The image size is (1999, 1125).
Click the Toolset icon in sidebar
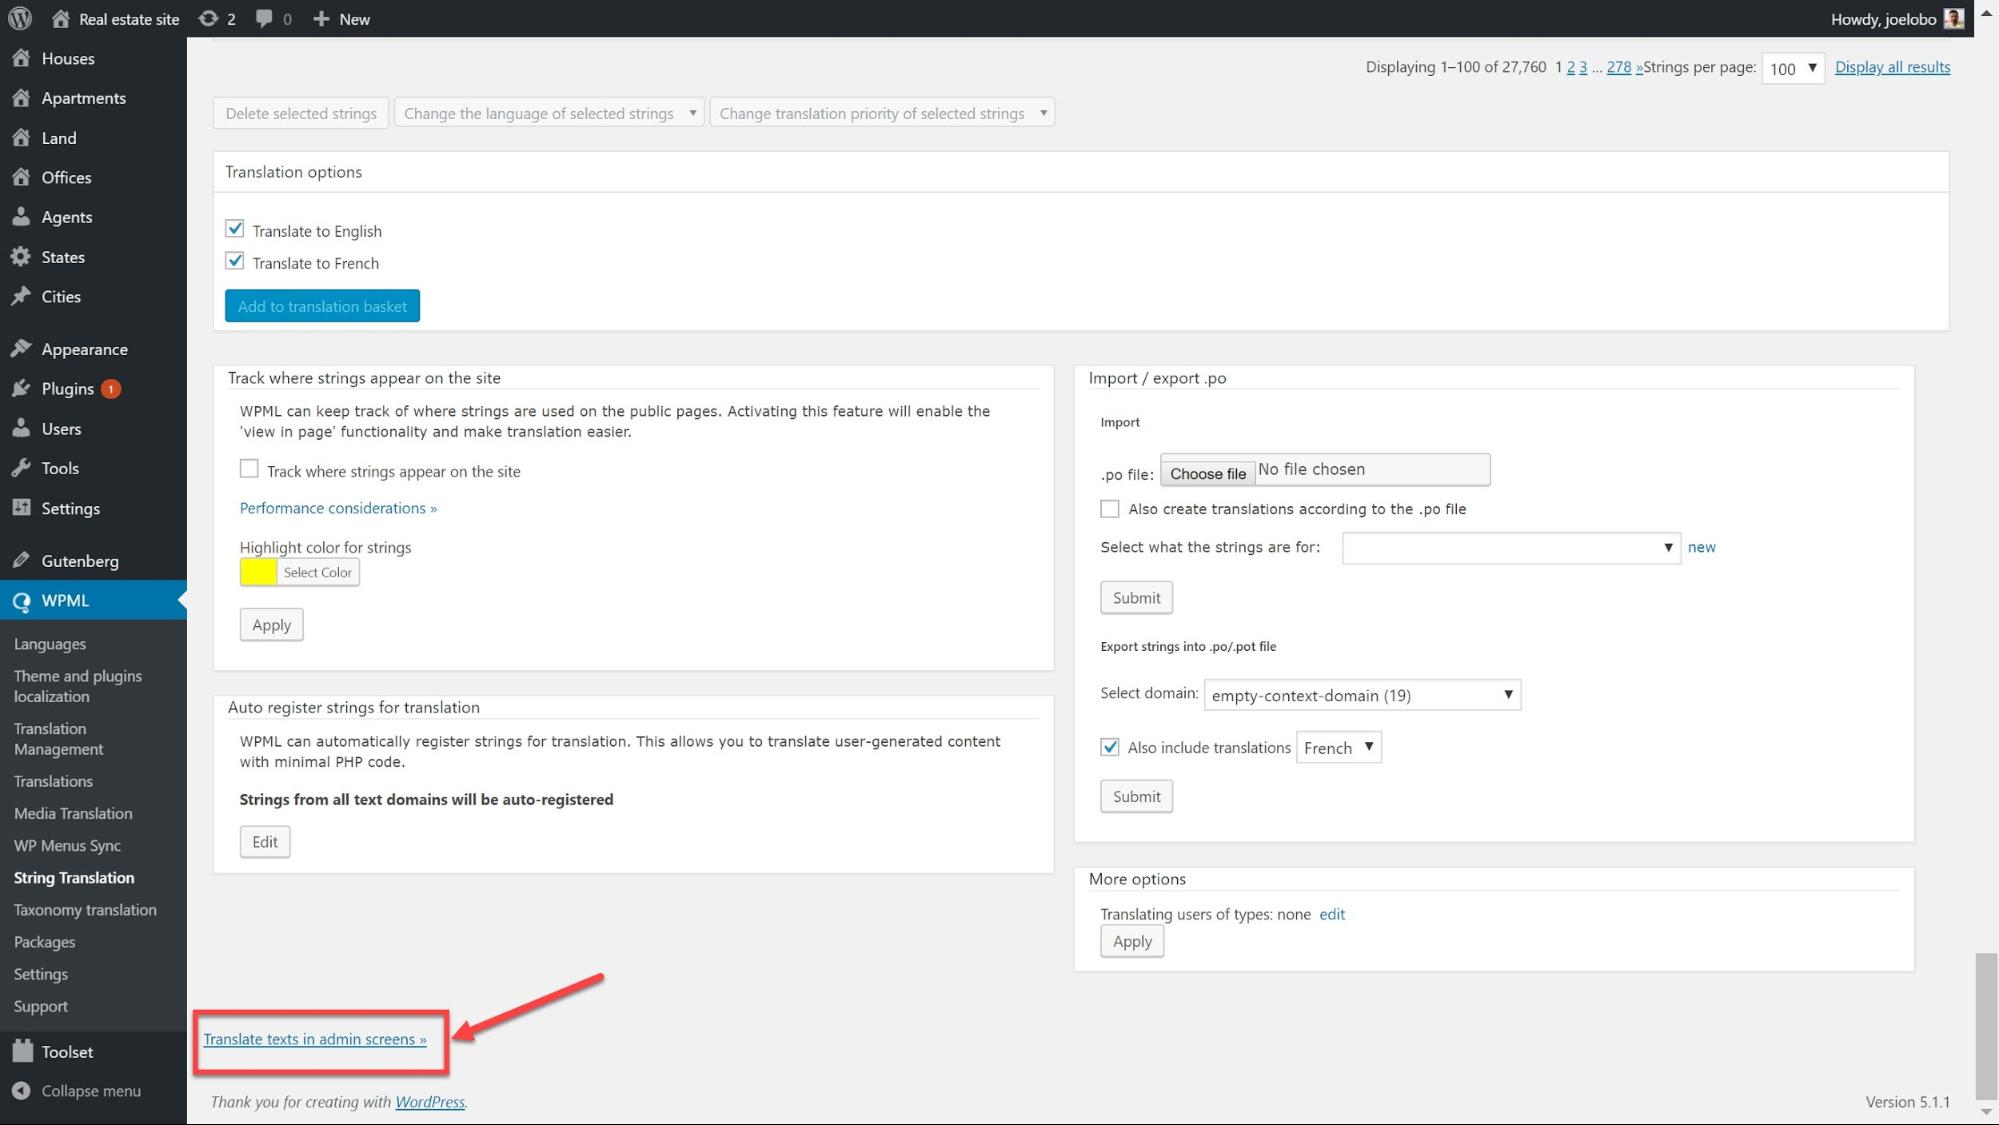[x=22, y=1052]
